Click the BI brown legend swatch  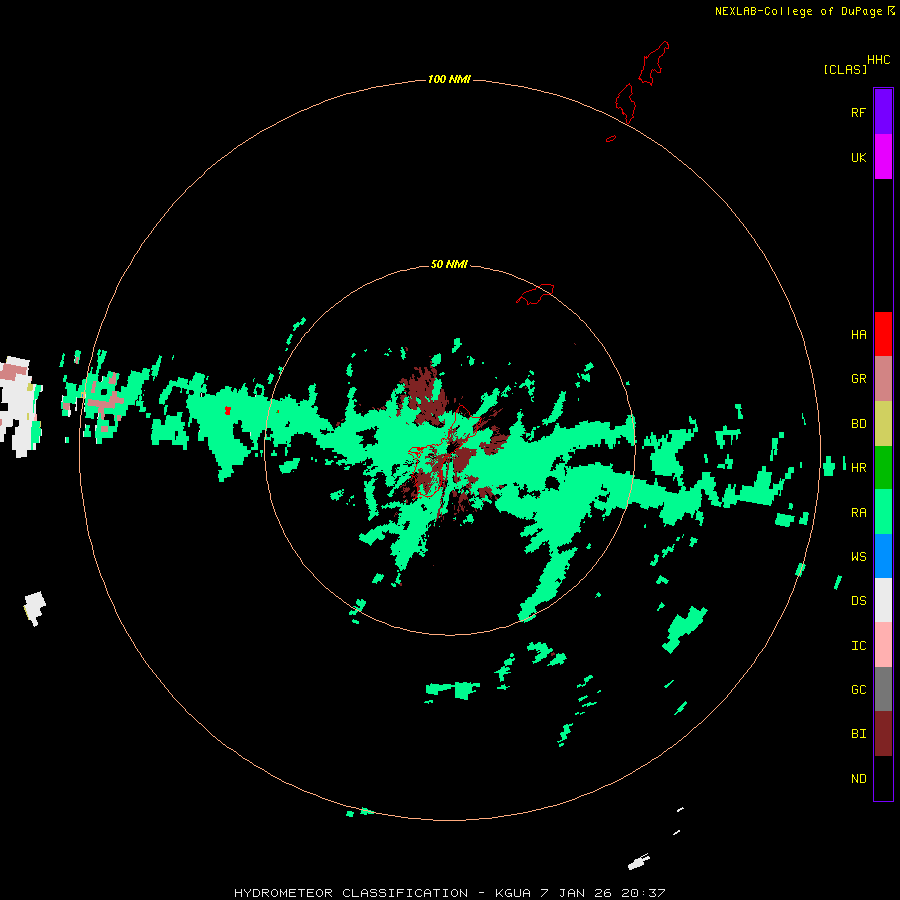(883, 734)
